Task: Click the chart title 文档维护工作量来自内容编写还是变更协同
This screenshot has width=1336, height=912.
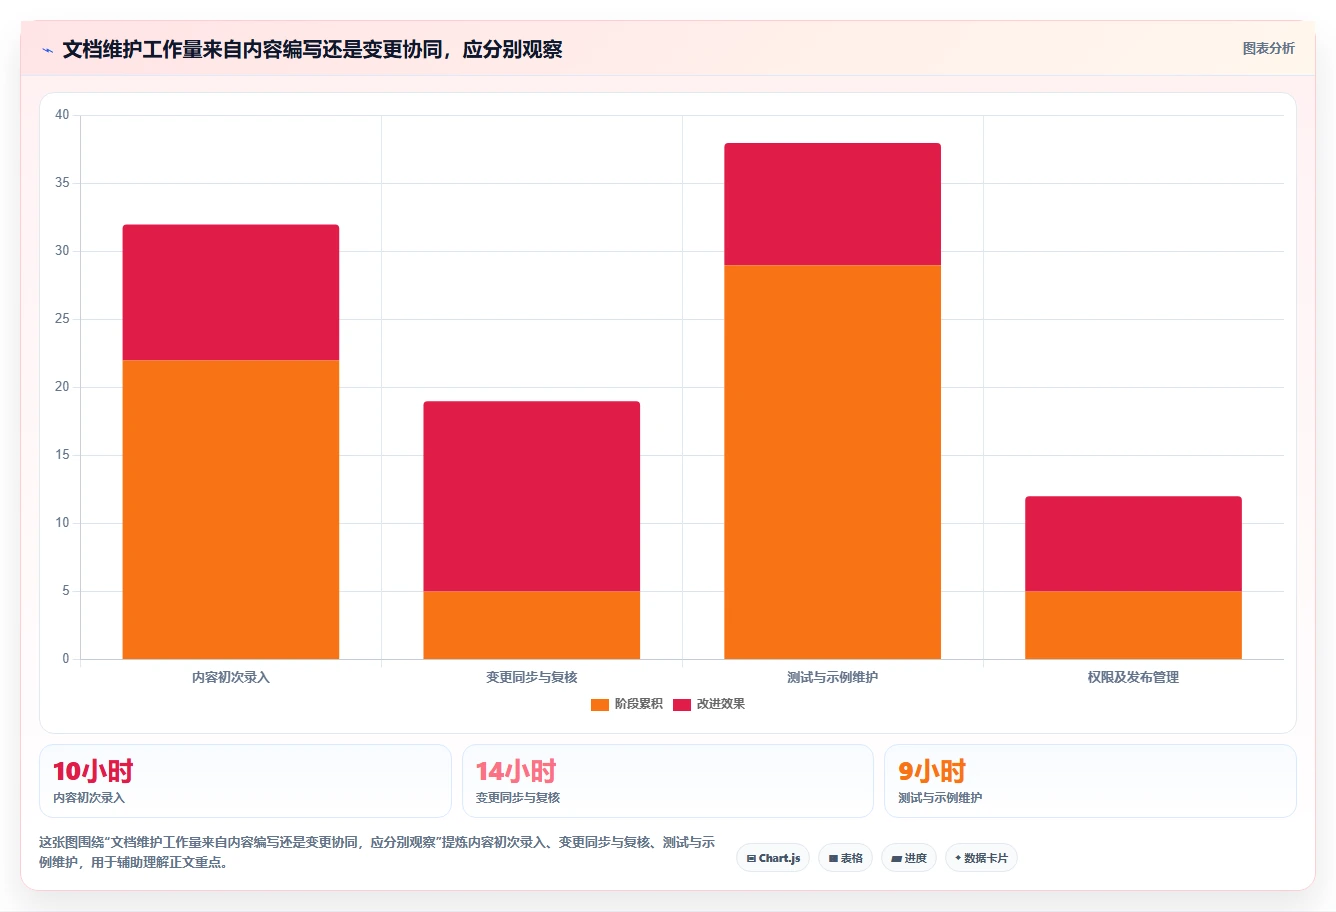Action: tap(312, 49)
